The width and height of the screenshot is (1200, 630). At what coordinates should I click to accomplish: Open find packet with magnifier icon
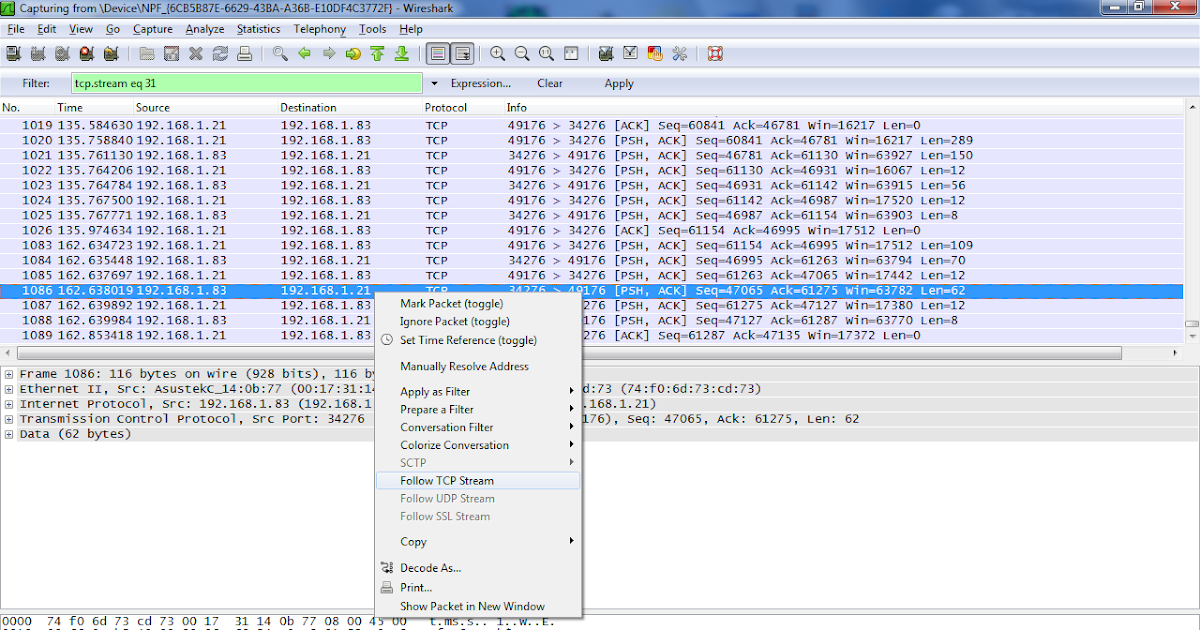pos(281,54)
